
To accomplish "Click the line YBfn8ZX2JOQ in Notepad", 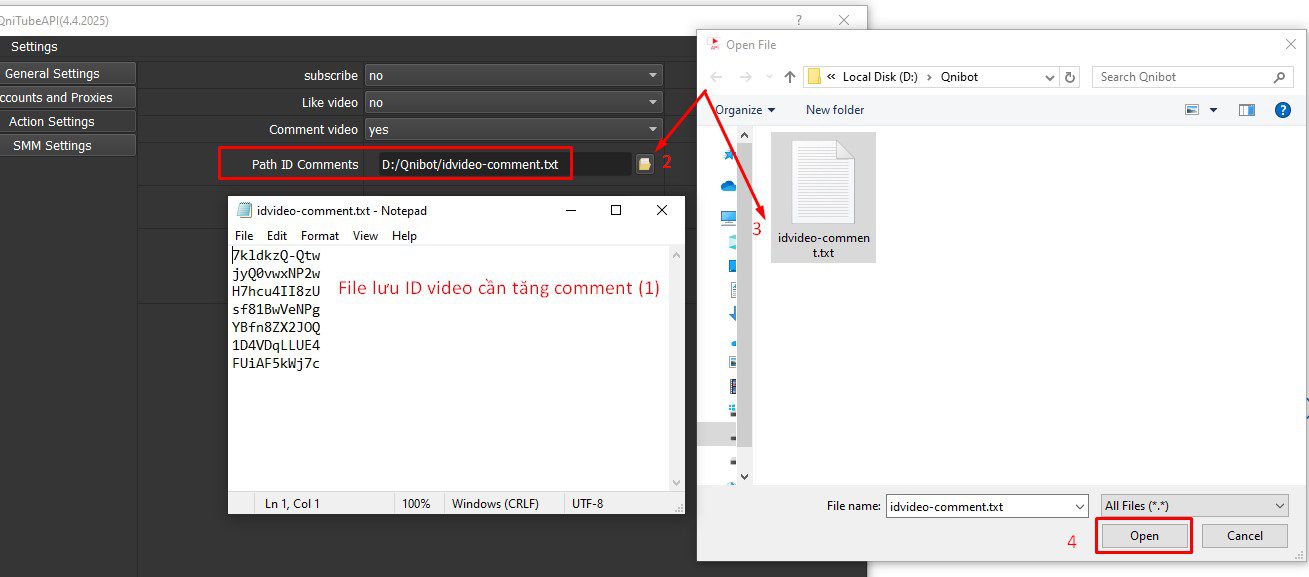I will (x=276, y=327).
